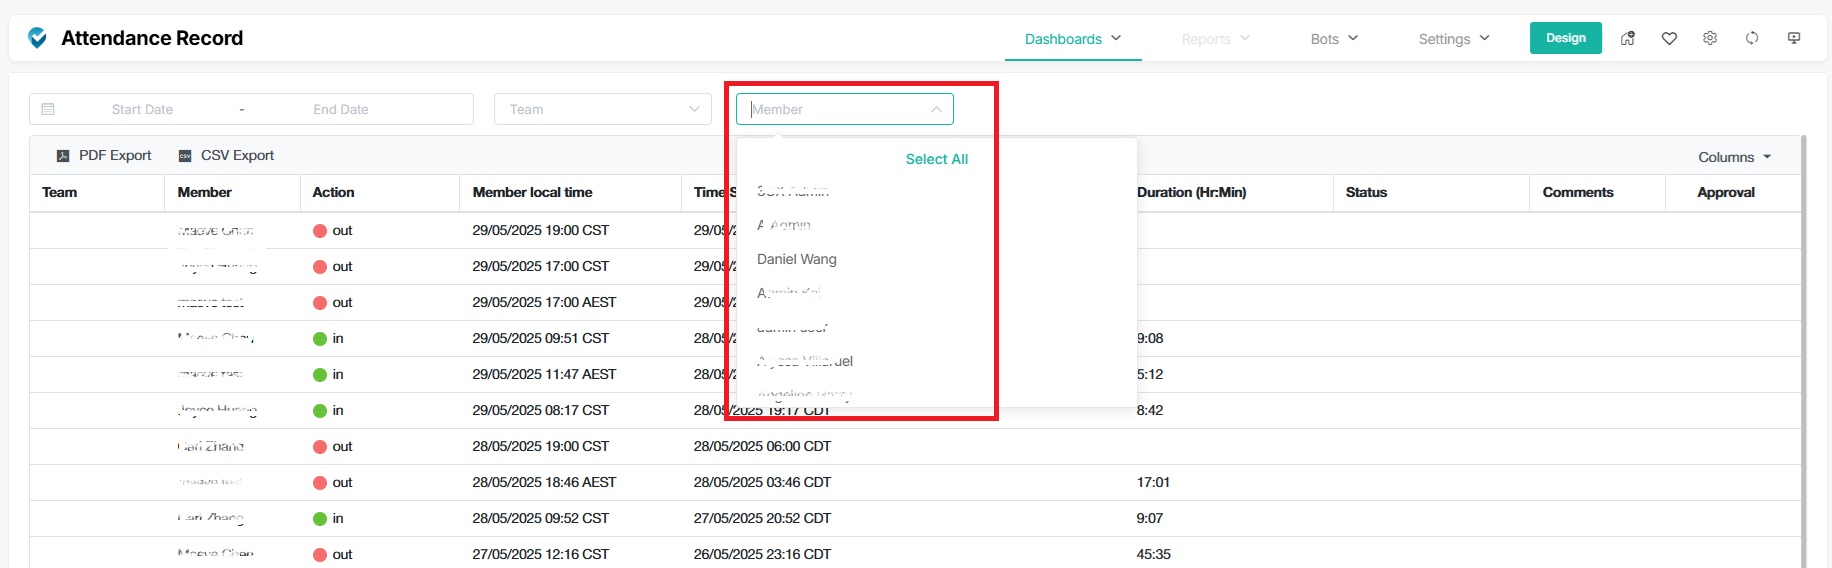
Task: Click the Attendance Record logo icon
Action: 38,38
